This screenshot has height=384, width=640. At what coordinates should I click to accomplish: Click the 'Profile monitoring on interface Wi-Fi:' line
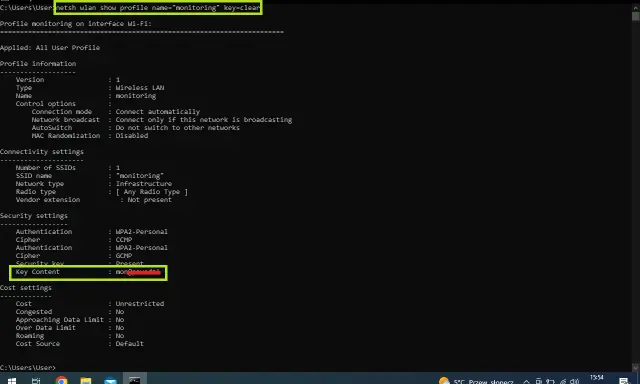click(76, 24)
